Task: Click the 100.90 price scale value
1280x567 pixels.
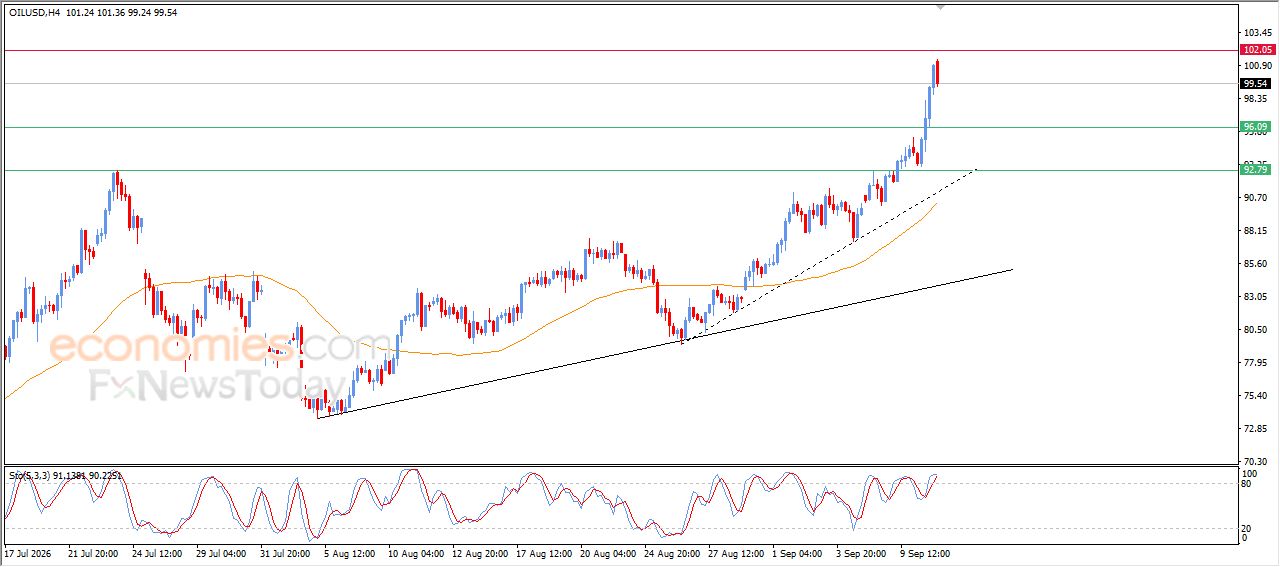Action: (1256, 65)
